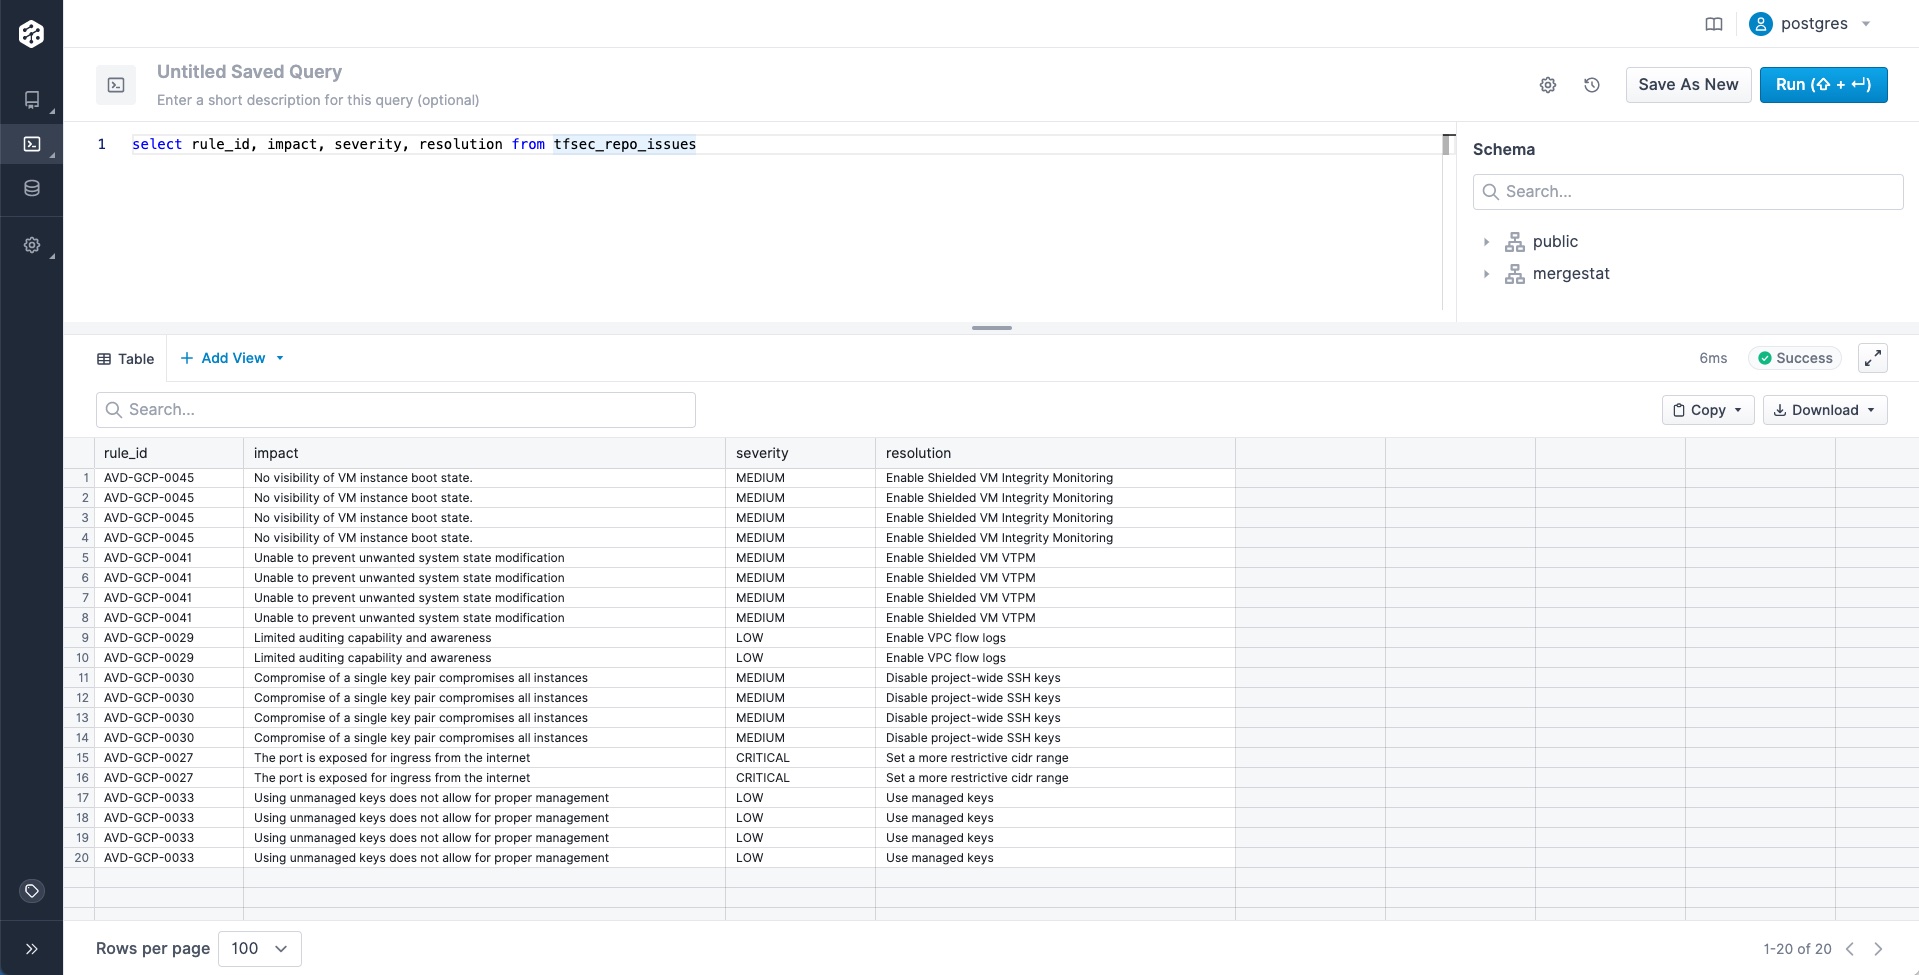
Task: Expand results panel to fullscreen
Action: (x=1872, y=358)
